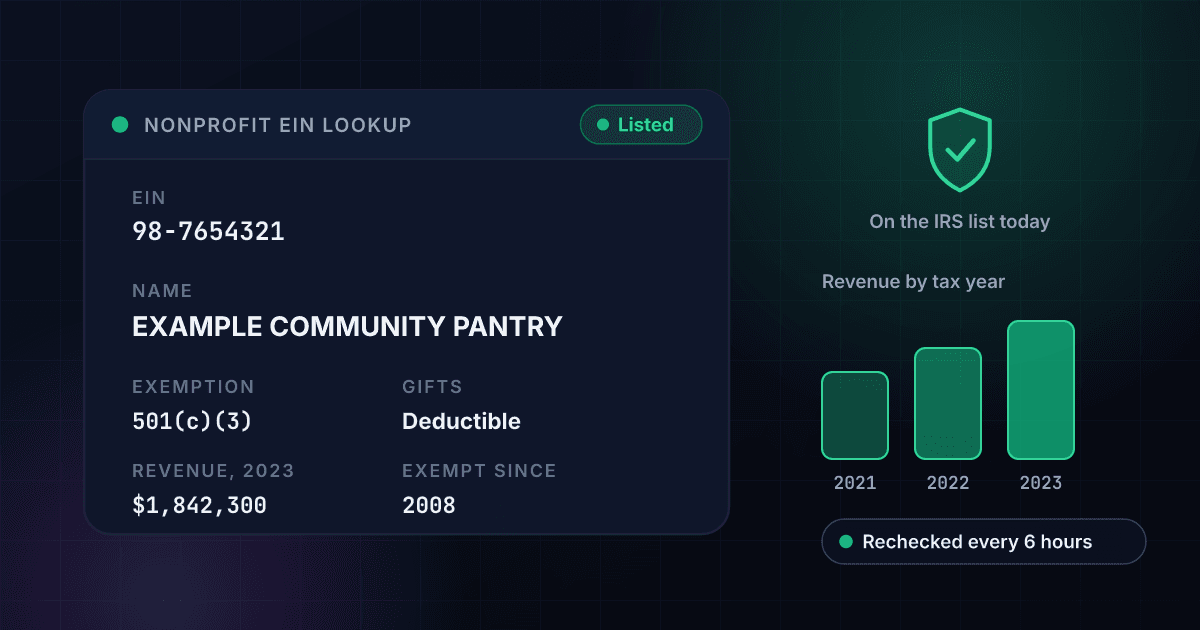Click the exemption value 501(c)(3)
1200x630 pixels.
(x=192, y=421)
